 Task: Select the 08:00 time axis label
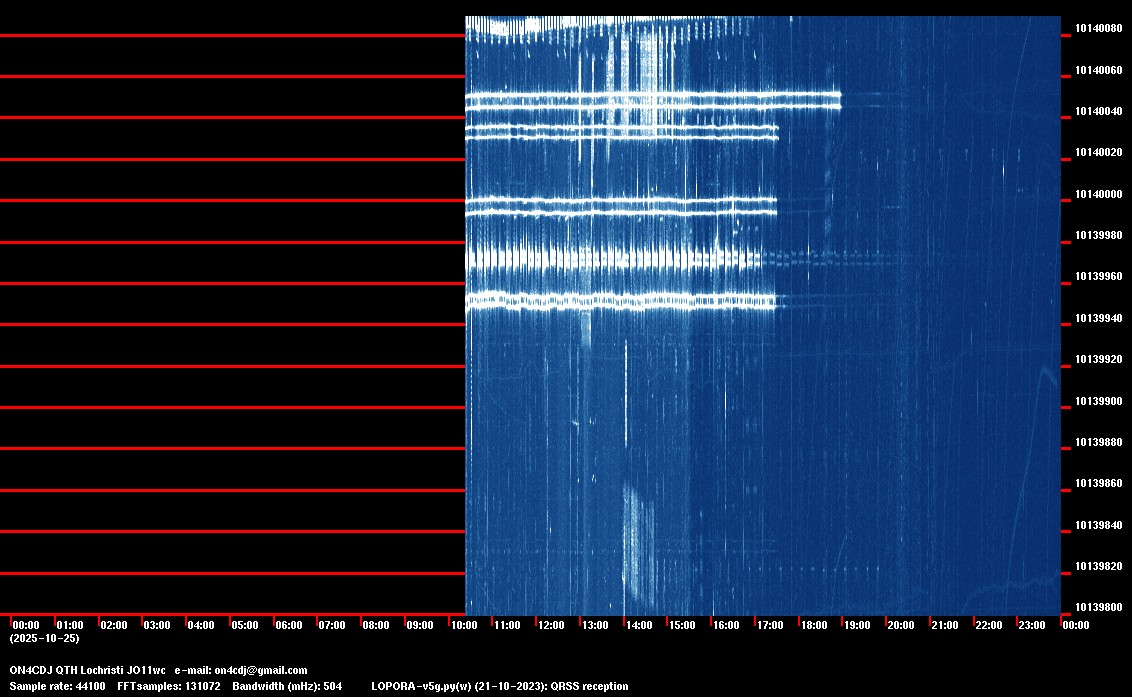[x=376, y=625]
